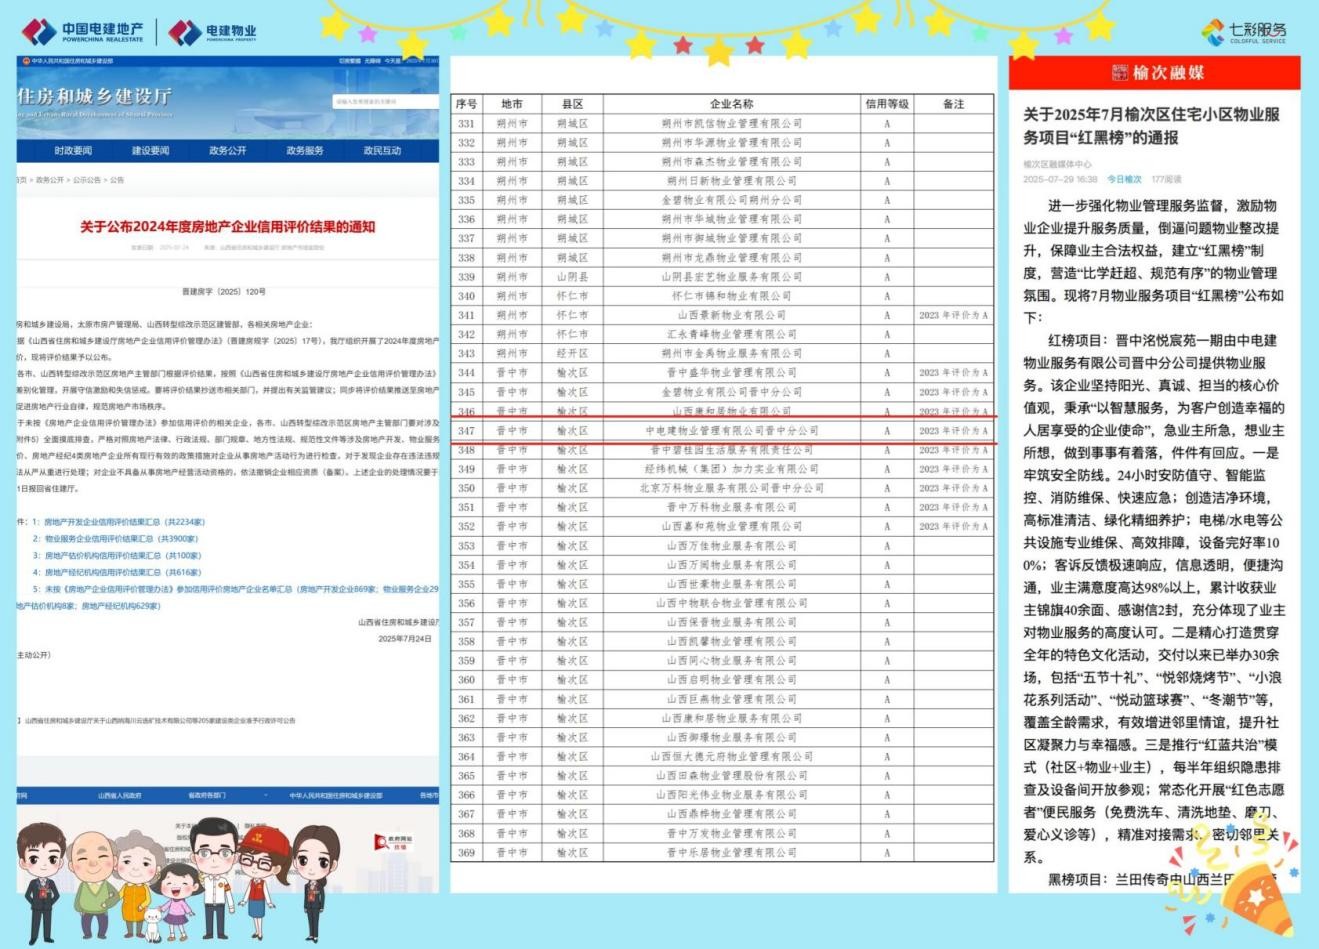Click the 序号 table column header
1319x949 pixels.
pyautogui.click(x=466, y=104)
